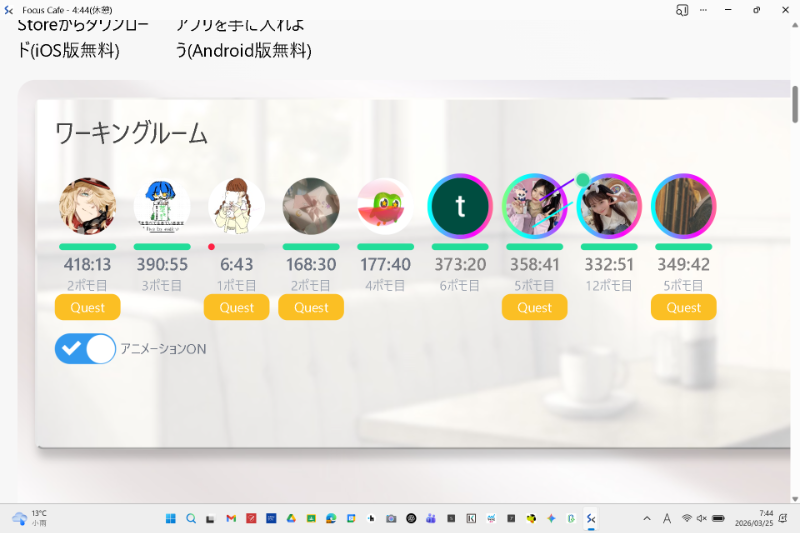
Task: Open the Quest button under 168:30
Action: click(311, 308)
